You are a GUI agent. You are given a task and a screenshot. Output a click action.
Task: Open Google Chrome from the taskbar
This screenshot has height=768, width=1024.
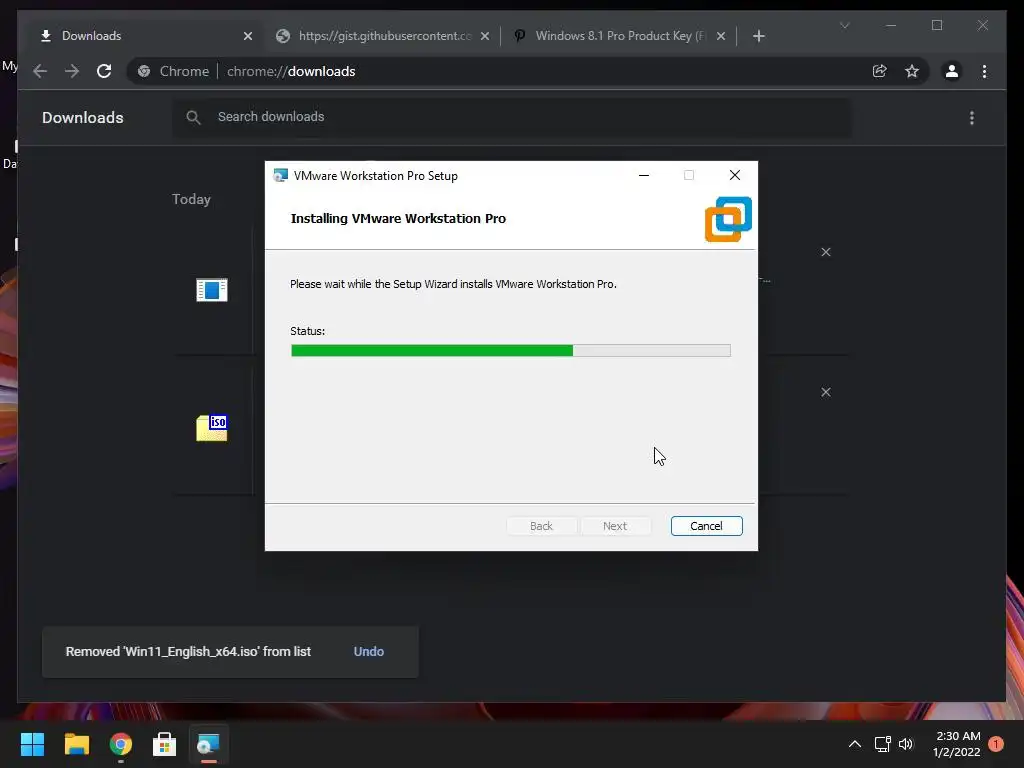click(x=121, y=744)
